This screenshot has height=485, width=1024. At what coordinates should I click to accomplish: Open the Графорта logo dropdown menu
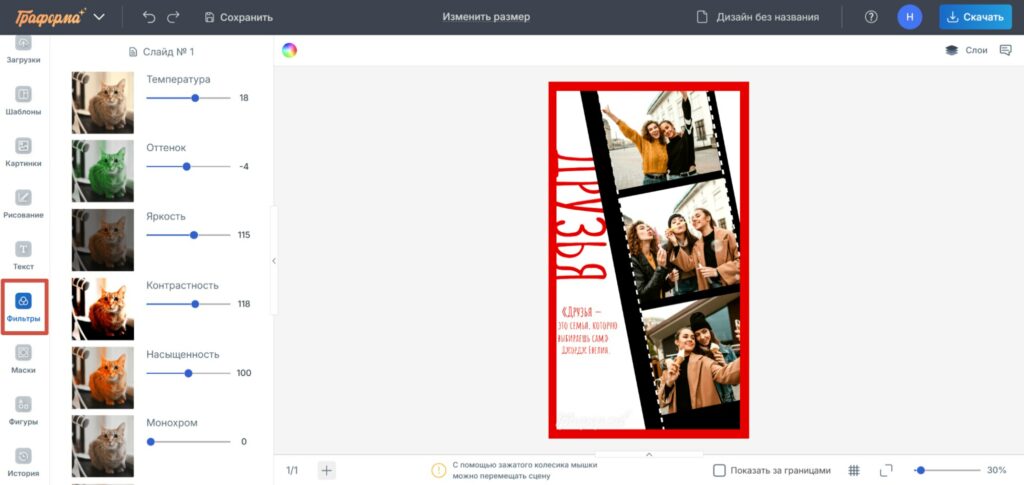(x=99, y=17)
